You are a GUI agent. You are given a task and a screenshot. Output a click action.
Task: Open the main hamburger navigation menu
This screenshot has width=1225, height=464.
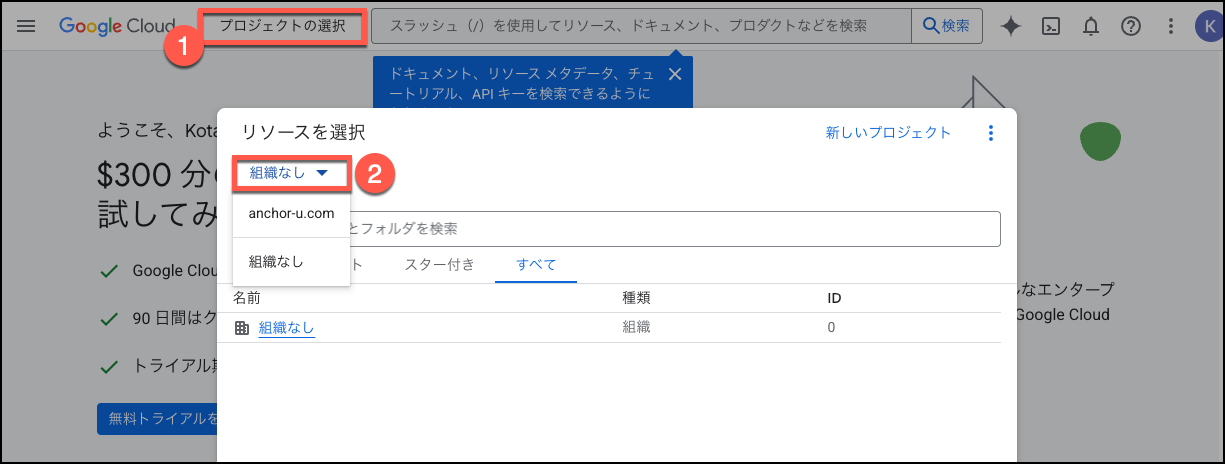pyautogui.click(x=27, y=26)
